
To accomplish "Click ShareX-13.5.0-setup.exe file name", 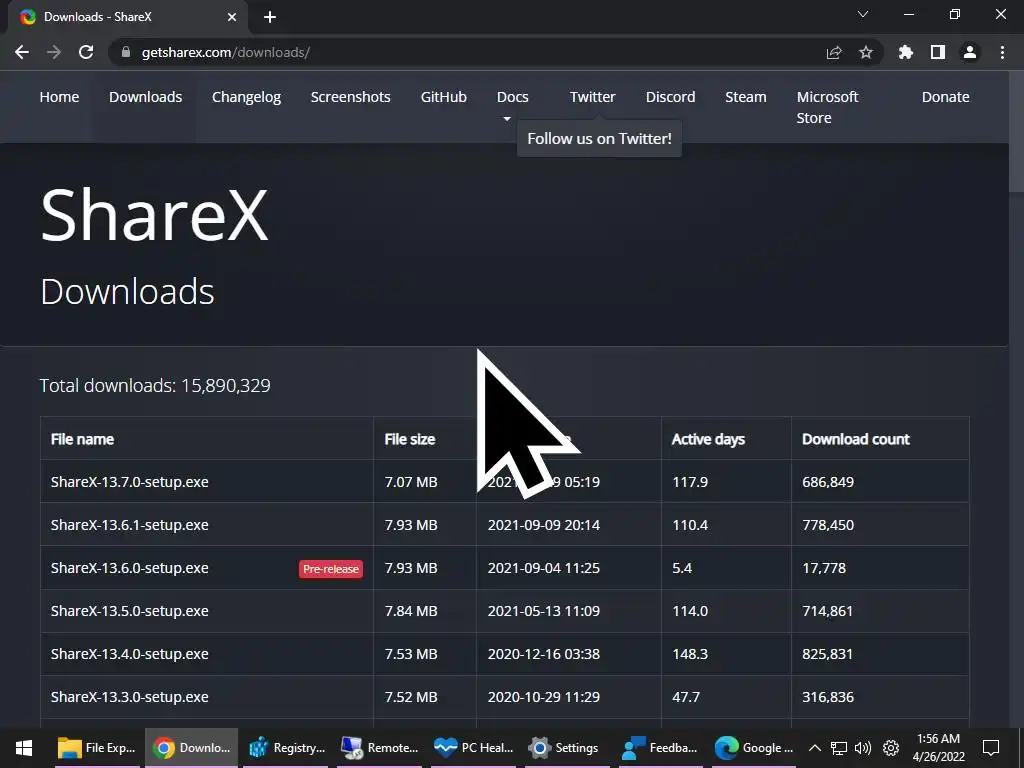I will (129, 611).
